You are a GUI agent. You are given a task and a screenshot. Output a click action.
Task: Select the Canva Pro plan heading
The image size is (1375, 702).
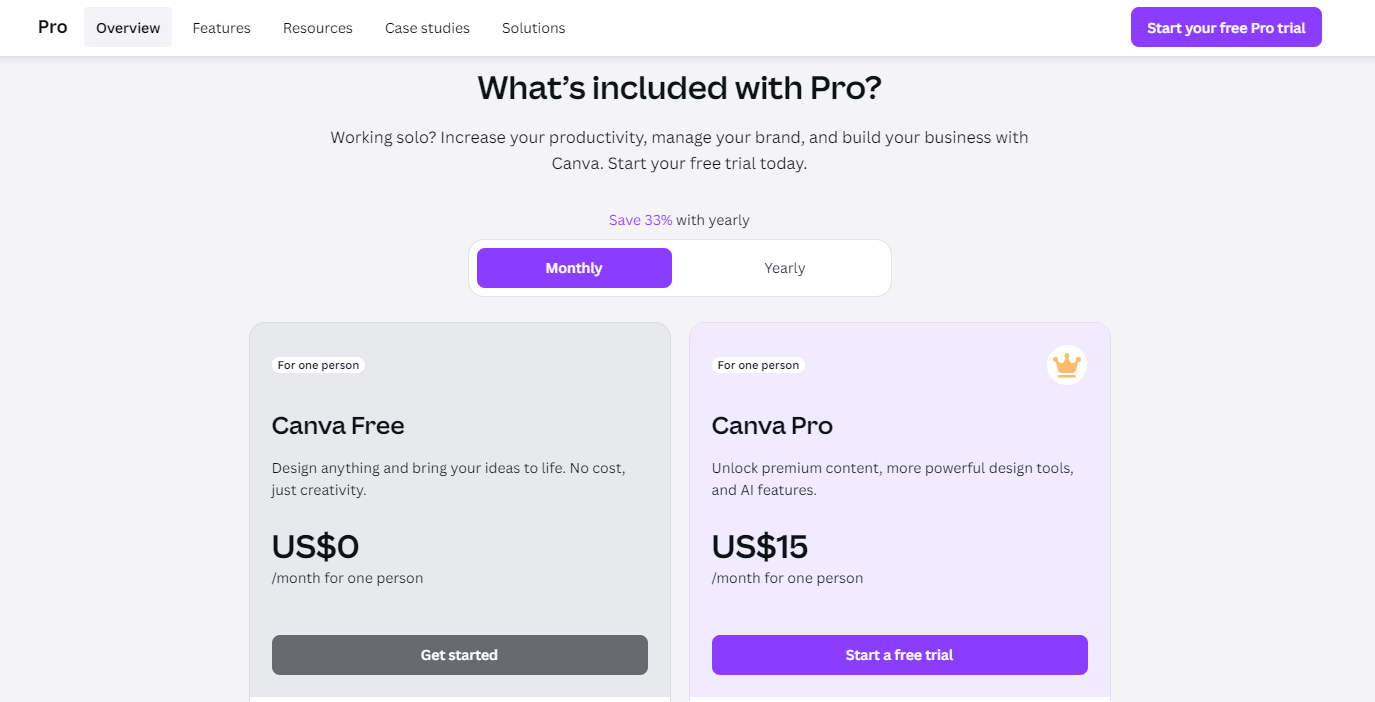tap(772, 426)
